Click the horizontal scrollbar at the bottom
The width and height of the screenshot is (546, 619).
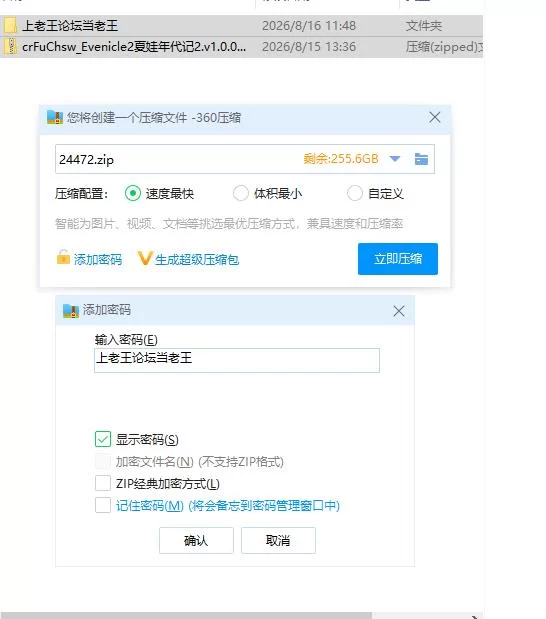186,616
